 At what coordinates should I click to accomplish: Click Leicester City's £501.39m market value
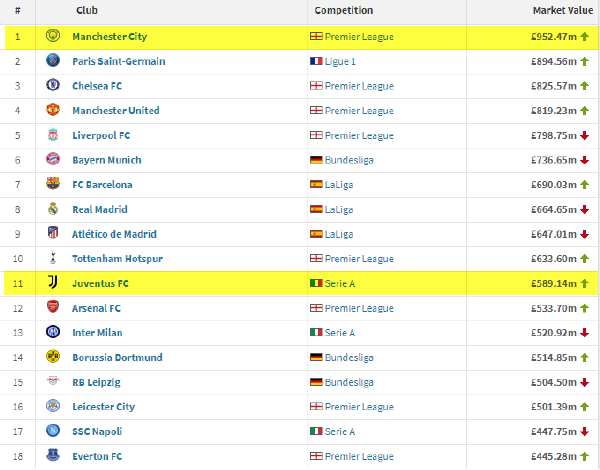[554, 406]
